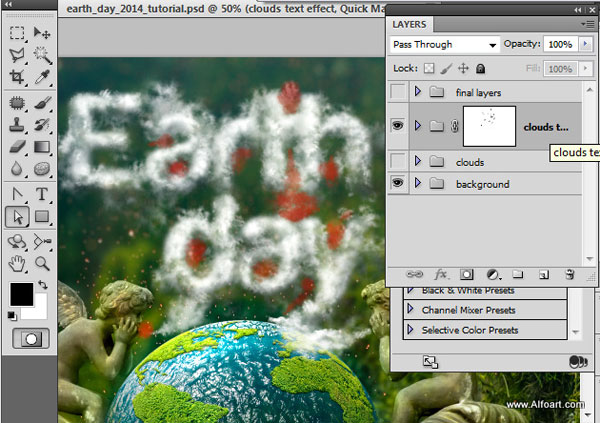Expand Black & White Presets
Viewport: 600px width, 423px height.
tap(411, 290)
